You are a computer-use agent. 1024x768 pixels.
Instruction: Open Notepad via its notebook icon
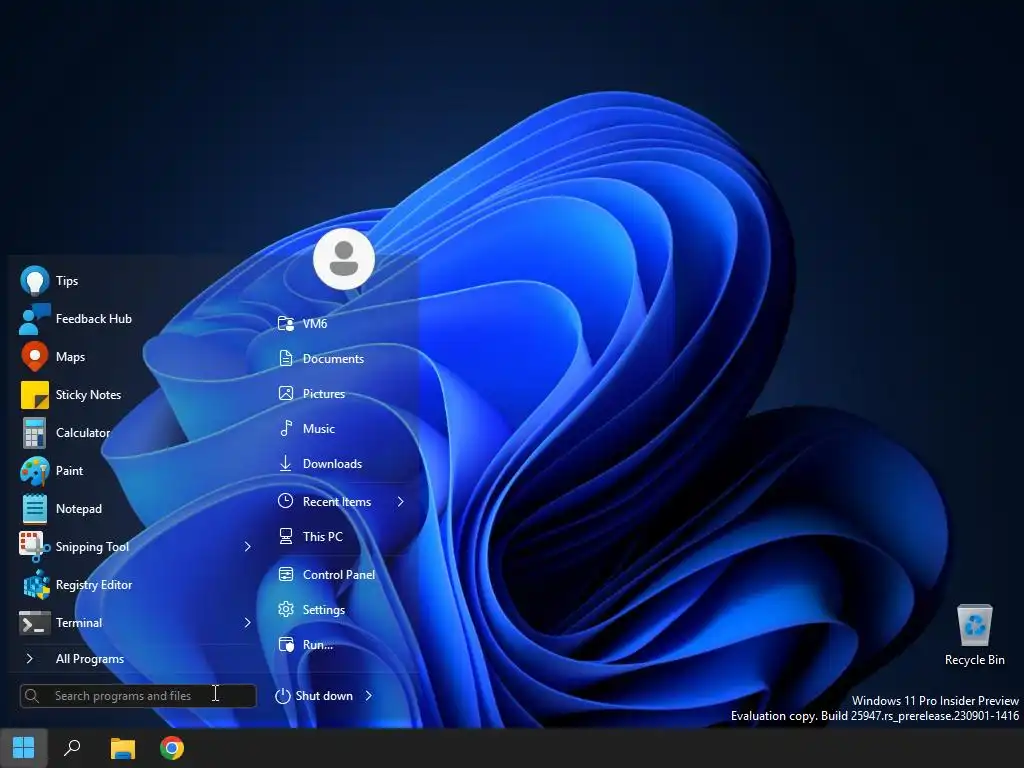tap(35, 509)
